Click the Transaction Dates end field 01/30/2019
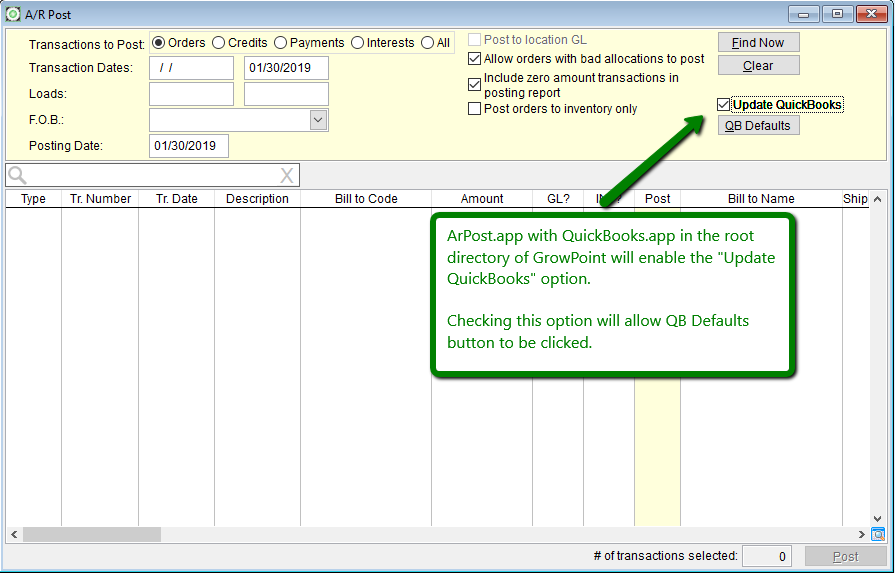895x573 pixels. click(287, 68)
